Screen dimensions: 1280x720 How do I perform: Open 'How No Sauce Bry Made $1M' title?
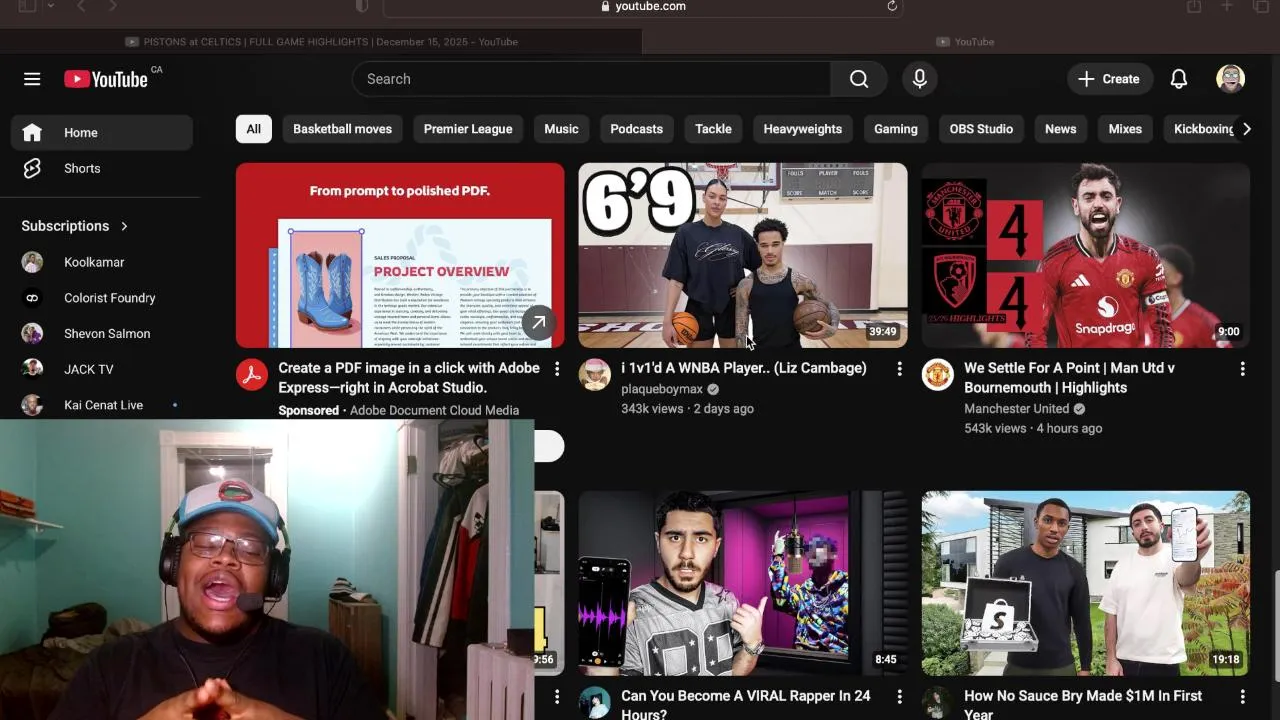(1083, 704)
